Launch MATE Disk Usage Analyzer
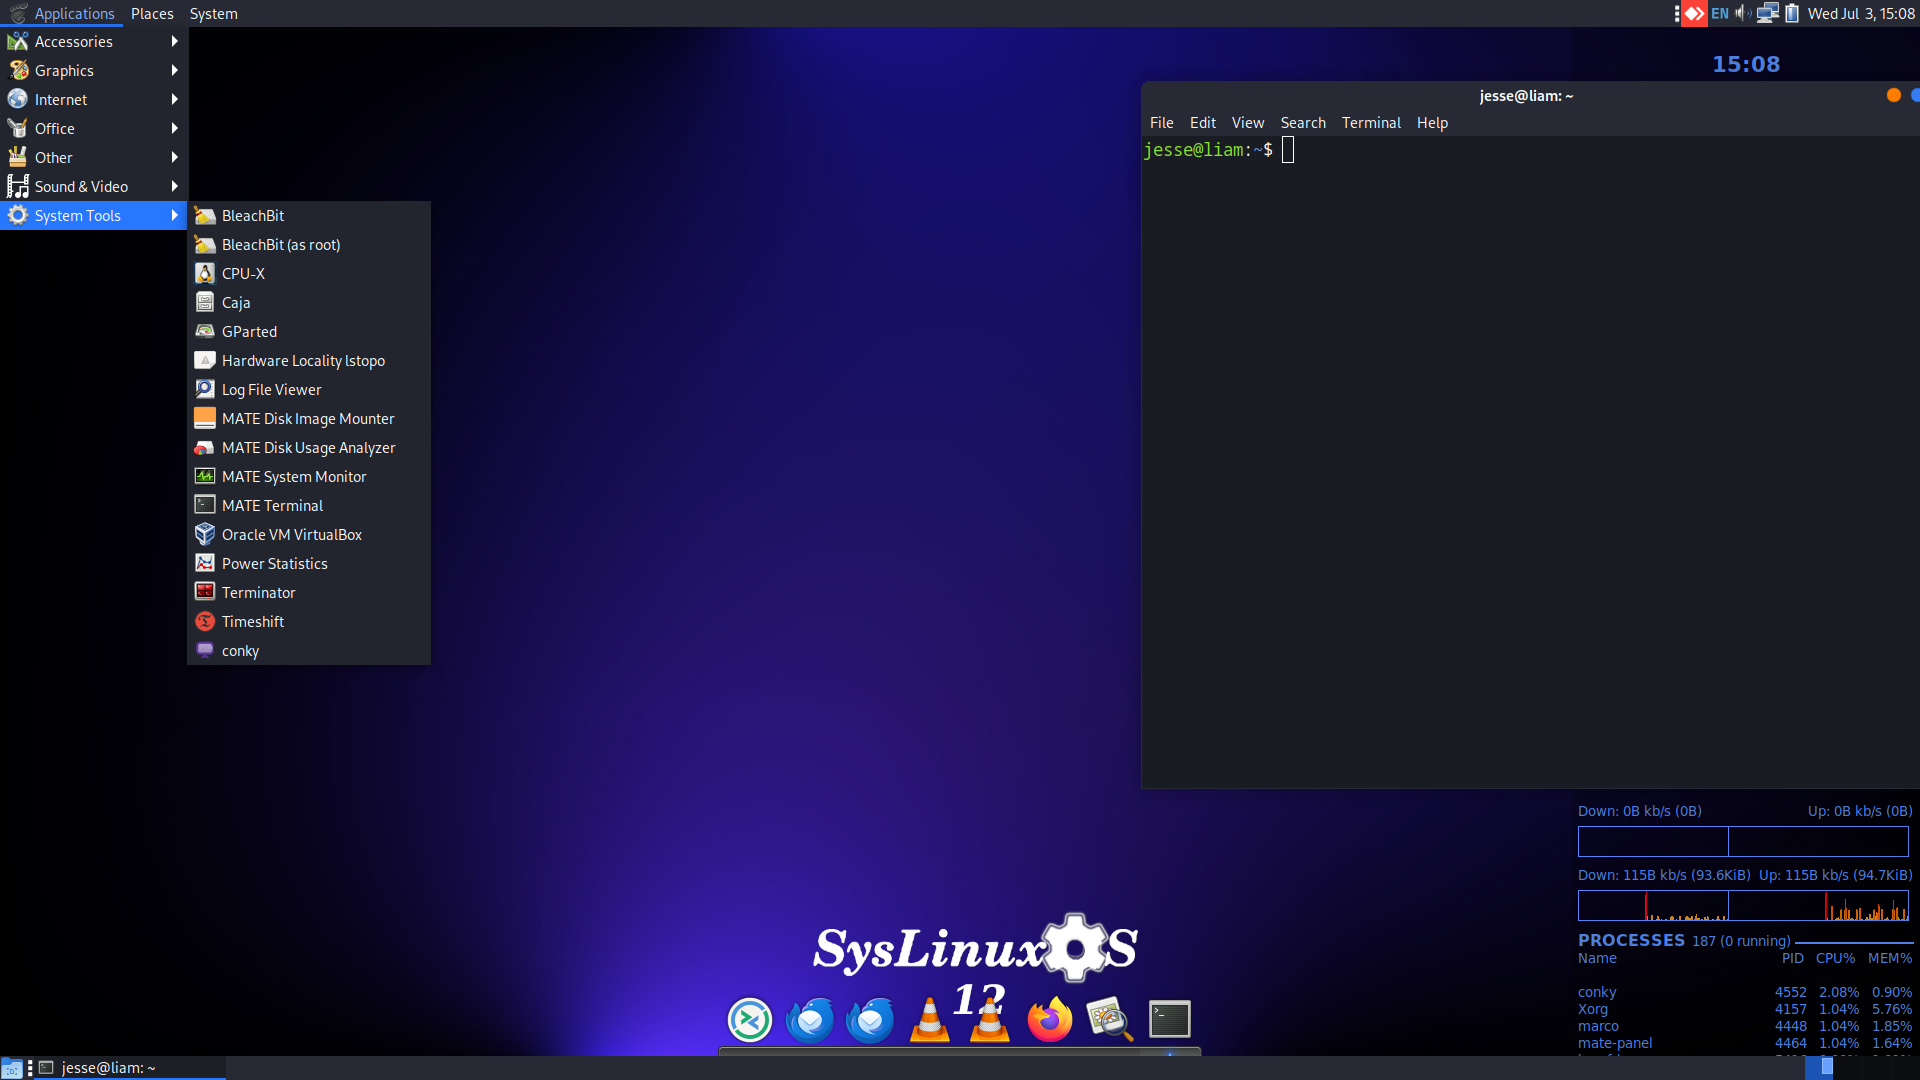 coord(309,448)
